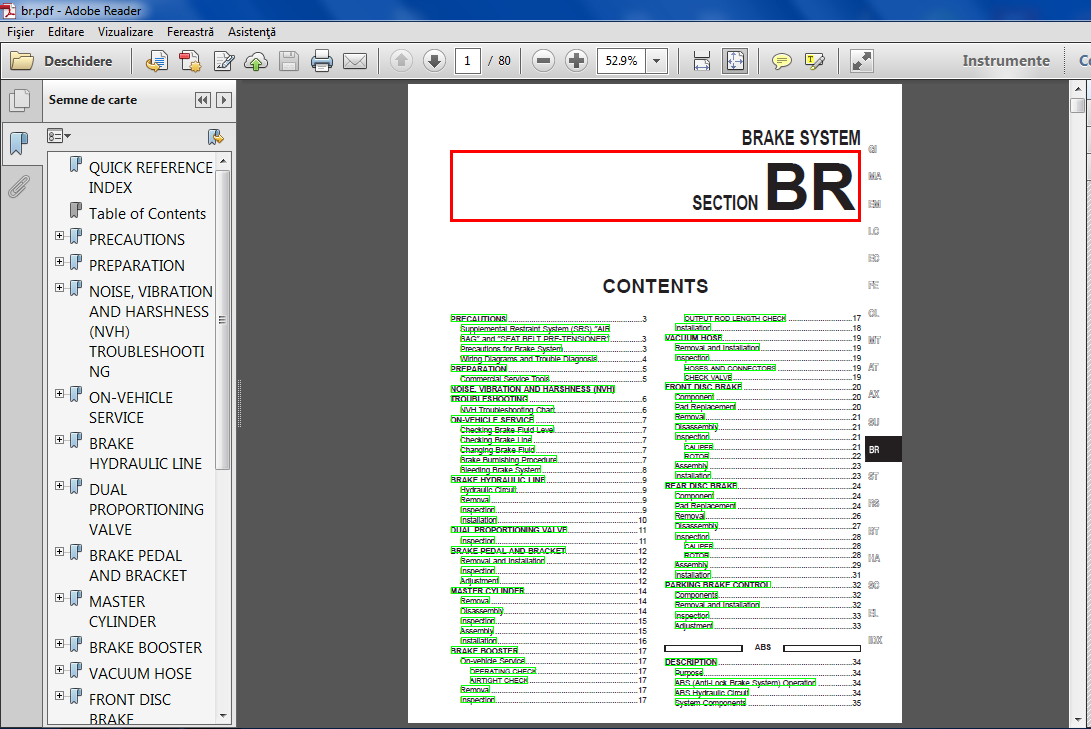Screen dimensions: 1091x729
Task: Click the convert PDF icon with star
Action: 190,61
